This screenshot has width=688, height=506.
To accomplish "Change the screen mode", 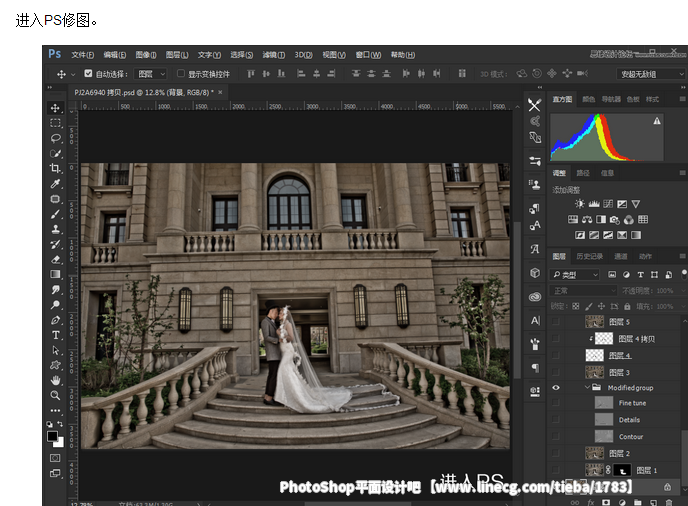I will (x=55, y=473).
